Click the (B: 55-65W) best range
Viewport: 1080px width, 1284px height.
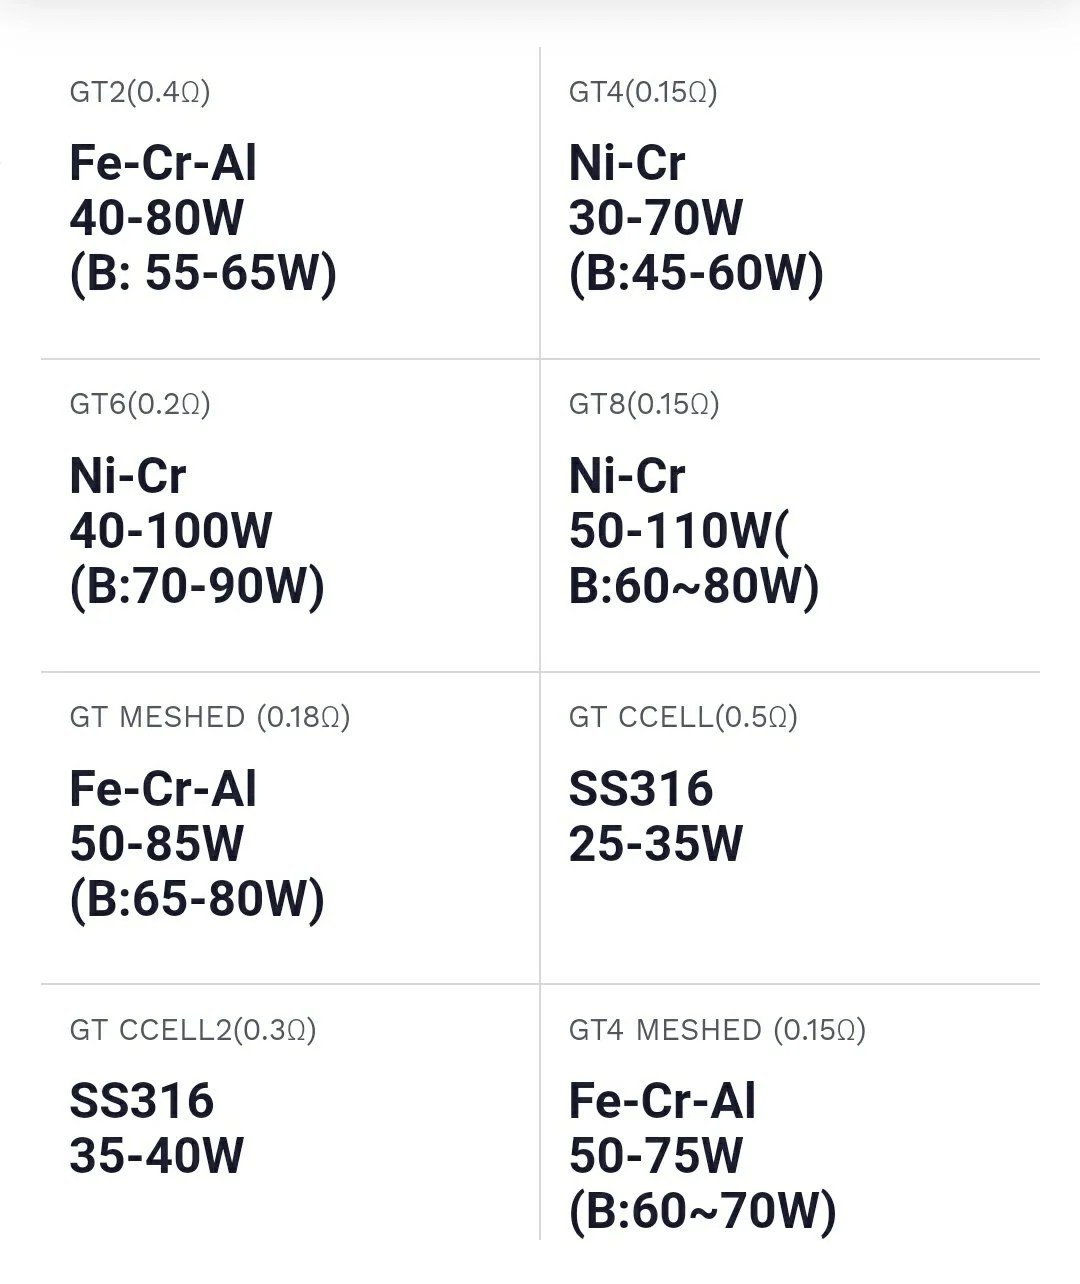point(203,273)
